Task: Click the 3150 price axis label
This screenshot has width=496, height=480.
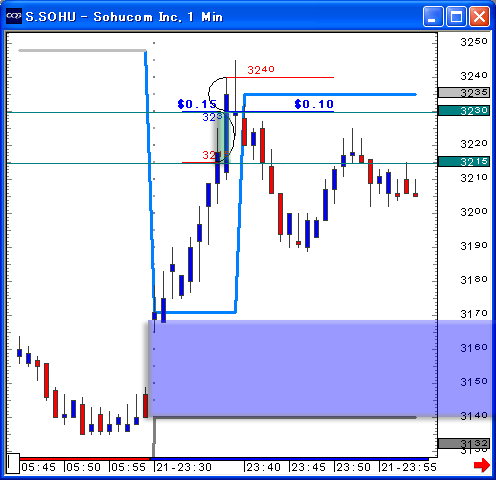Action: click(x=474, y=382)
